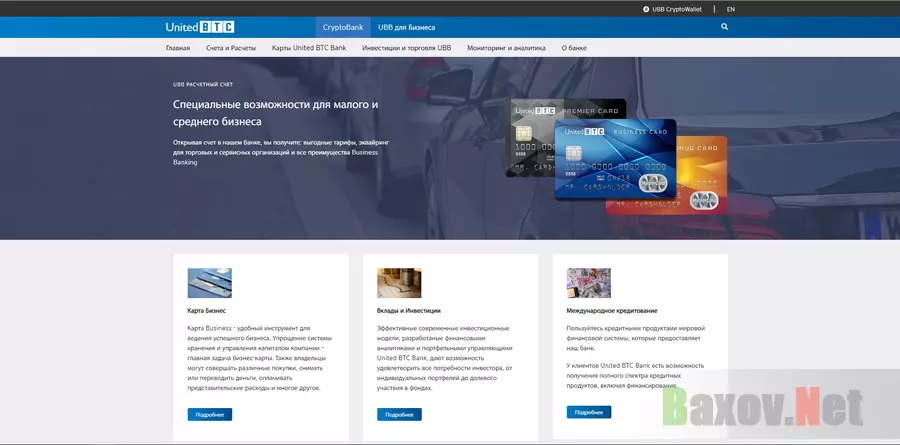Switch language to EN
900x445 pixels.
pyautogui.click(x=731, y=9)
